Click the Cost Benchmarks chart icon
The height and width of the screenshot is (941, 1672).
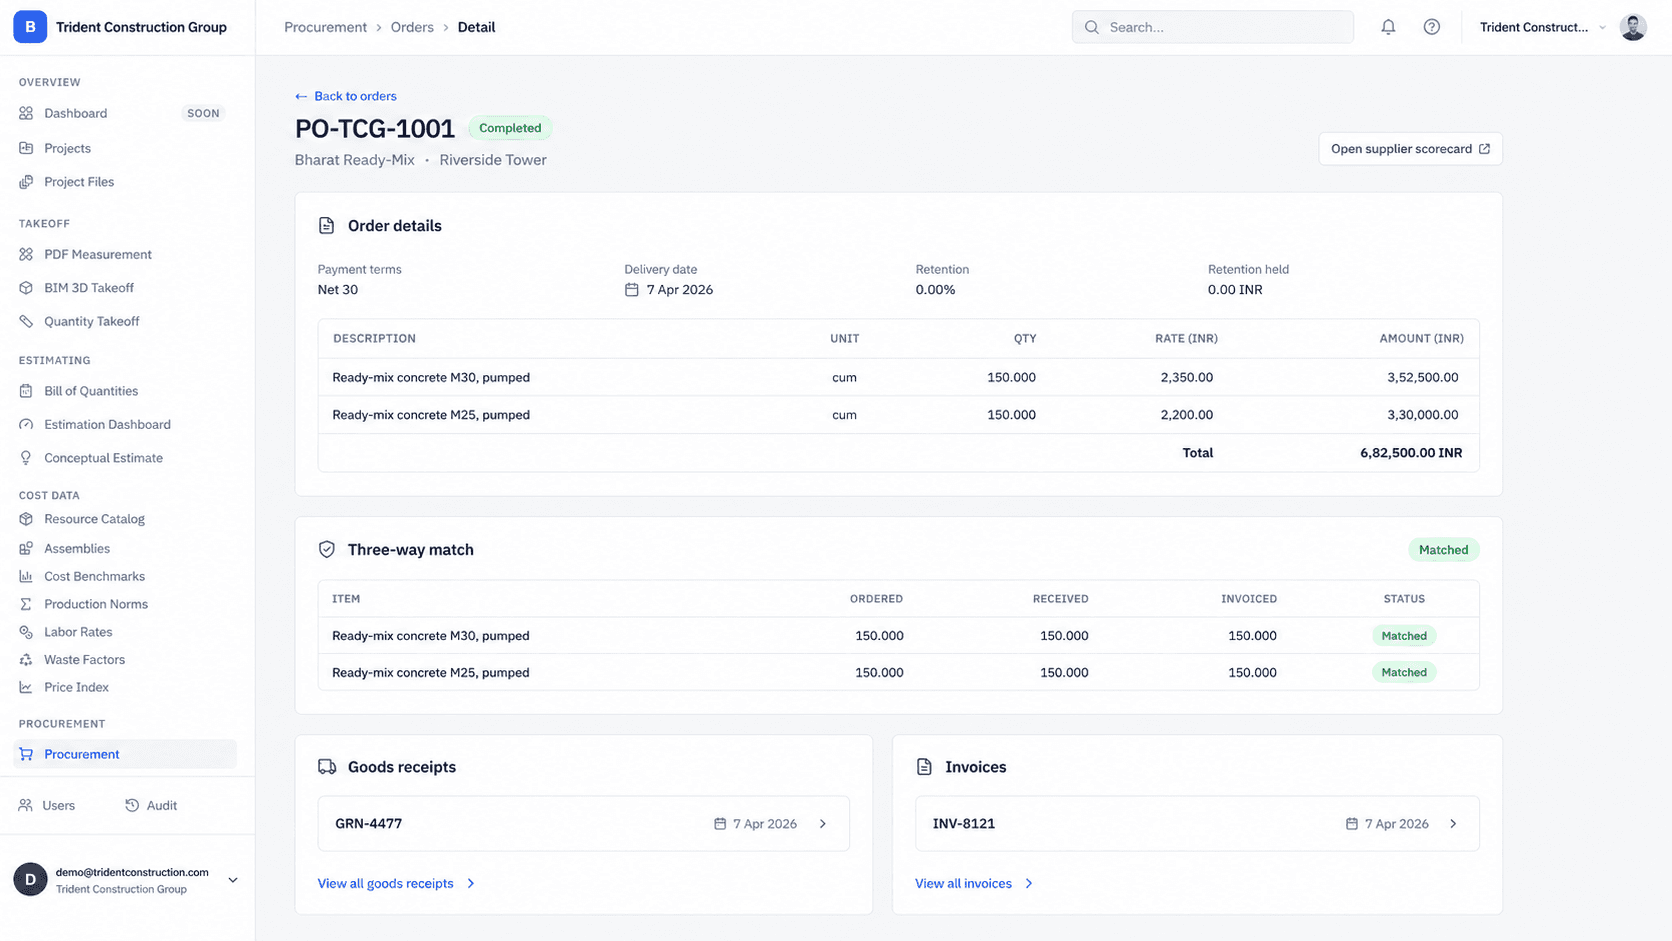tap(26, 576)
